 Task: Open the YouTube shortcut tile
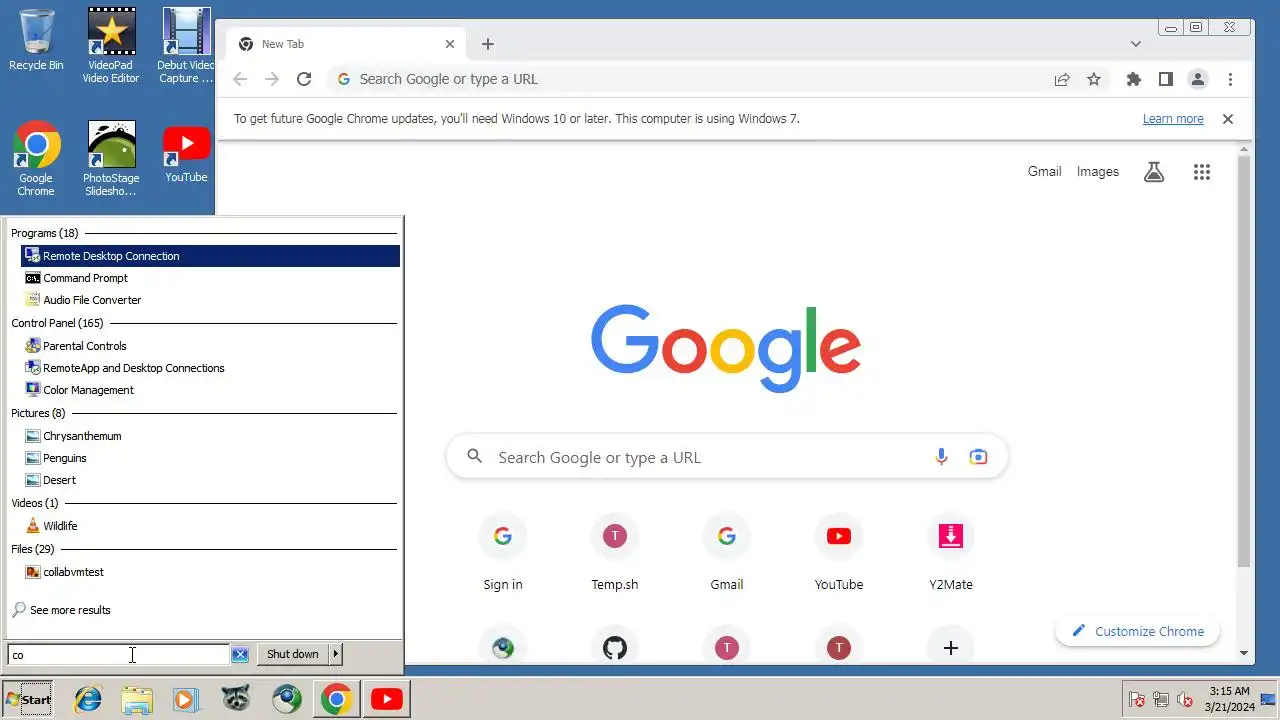click(839, 553)
